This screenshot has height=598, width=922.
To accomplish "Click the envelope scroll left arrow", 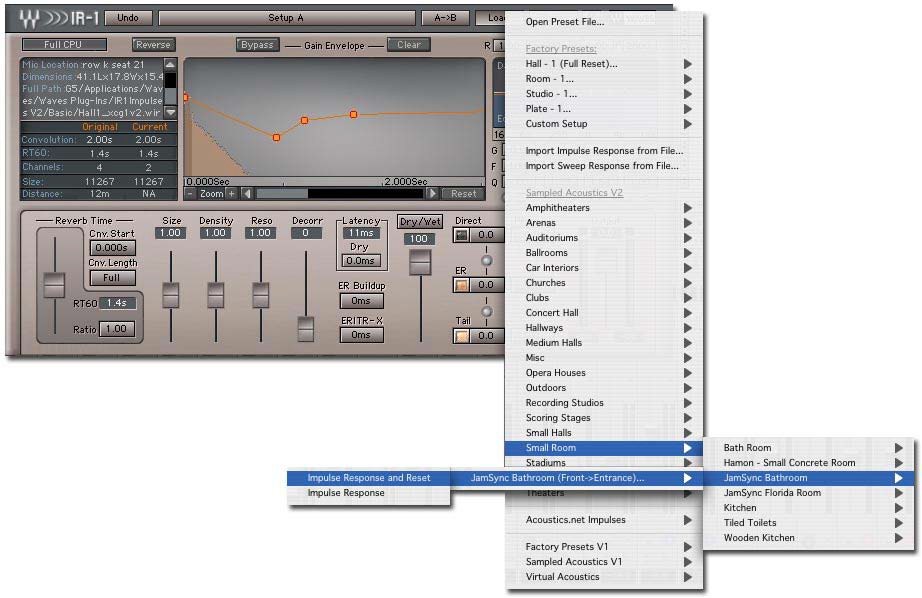I will [248, 194].
